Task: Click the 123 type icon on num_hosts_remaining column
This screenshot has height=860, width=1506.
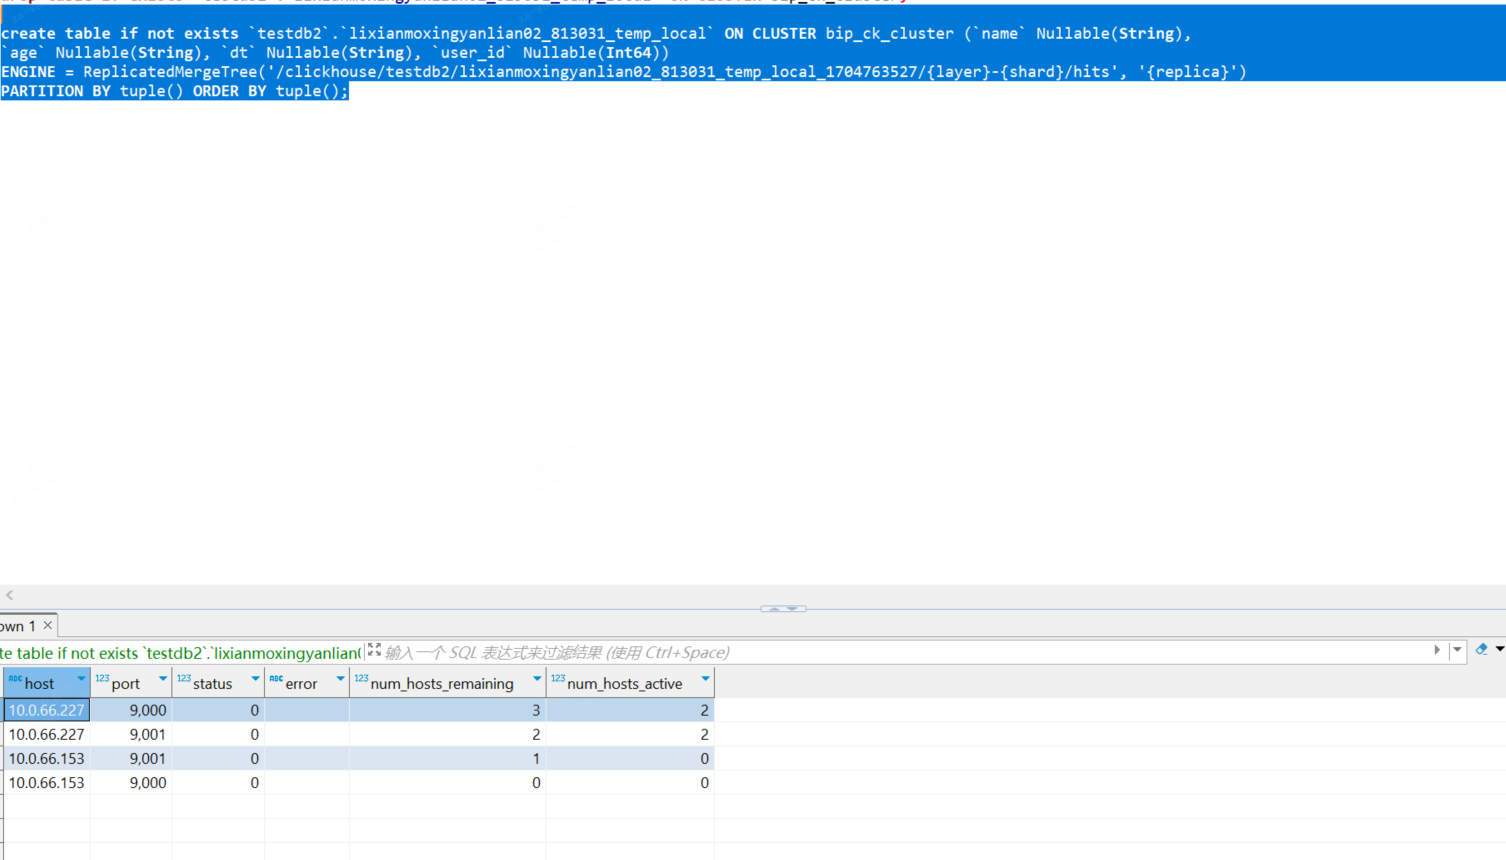Action: point(361,678)
